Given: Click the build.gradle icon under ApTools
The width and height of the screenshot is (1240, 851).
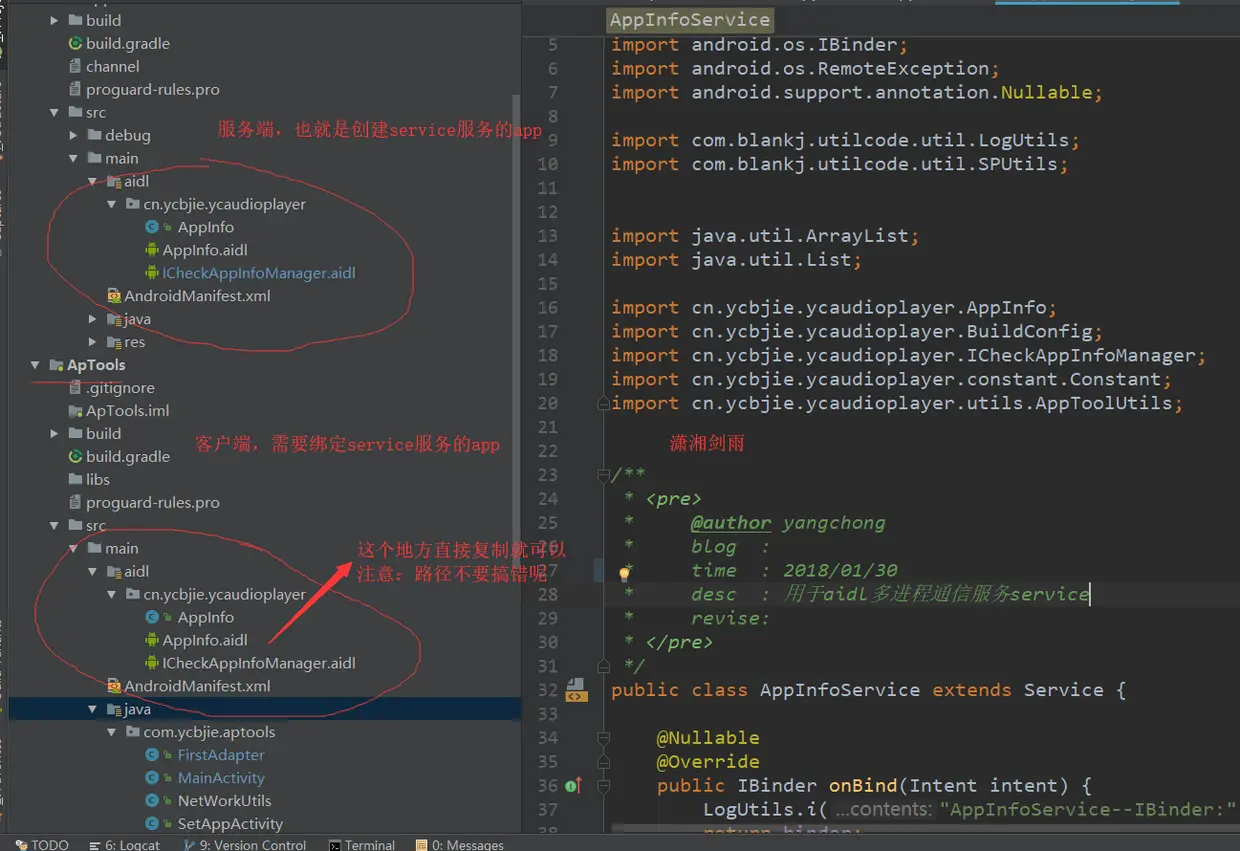Looking at the screenshot, I should pos(75,456).
